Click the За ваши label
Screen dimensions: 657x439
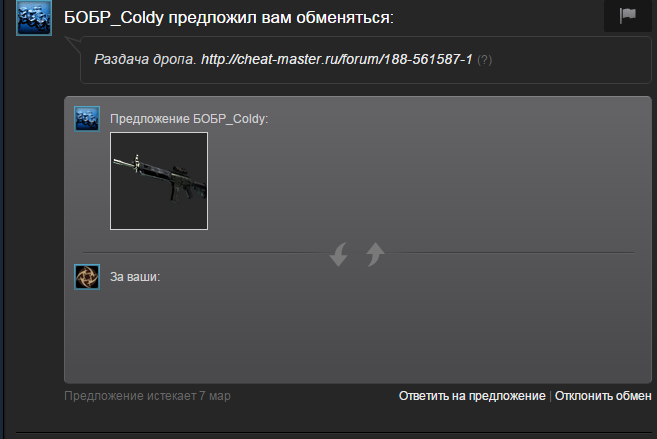coord(135,277)
